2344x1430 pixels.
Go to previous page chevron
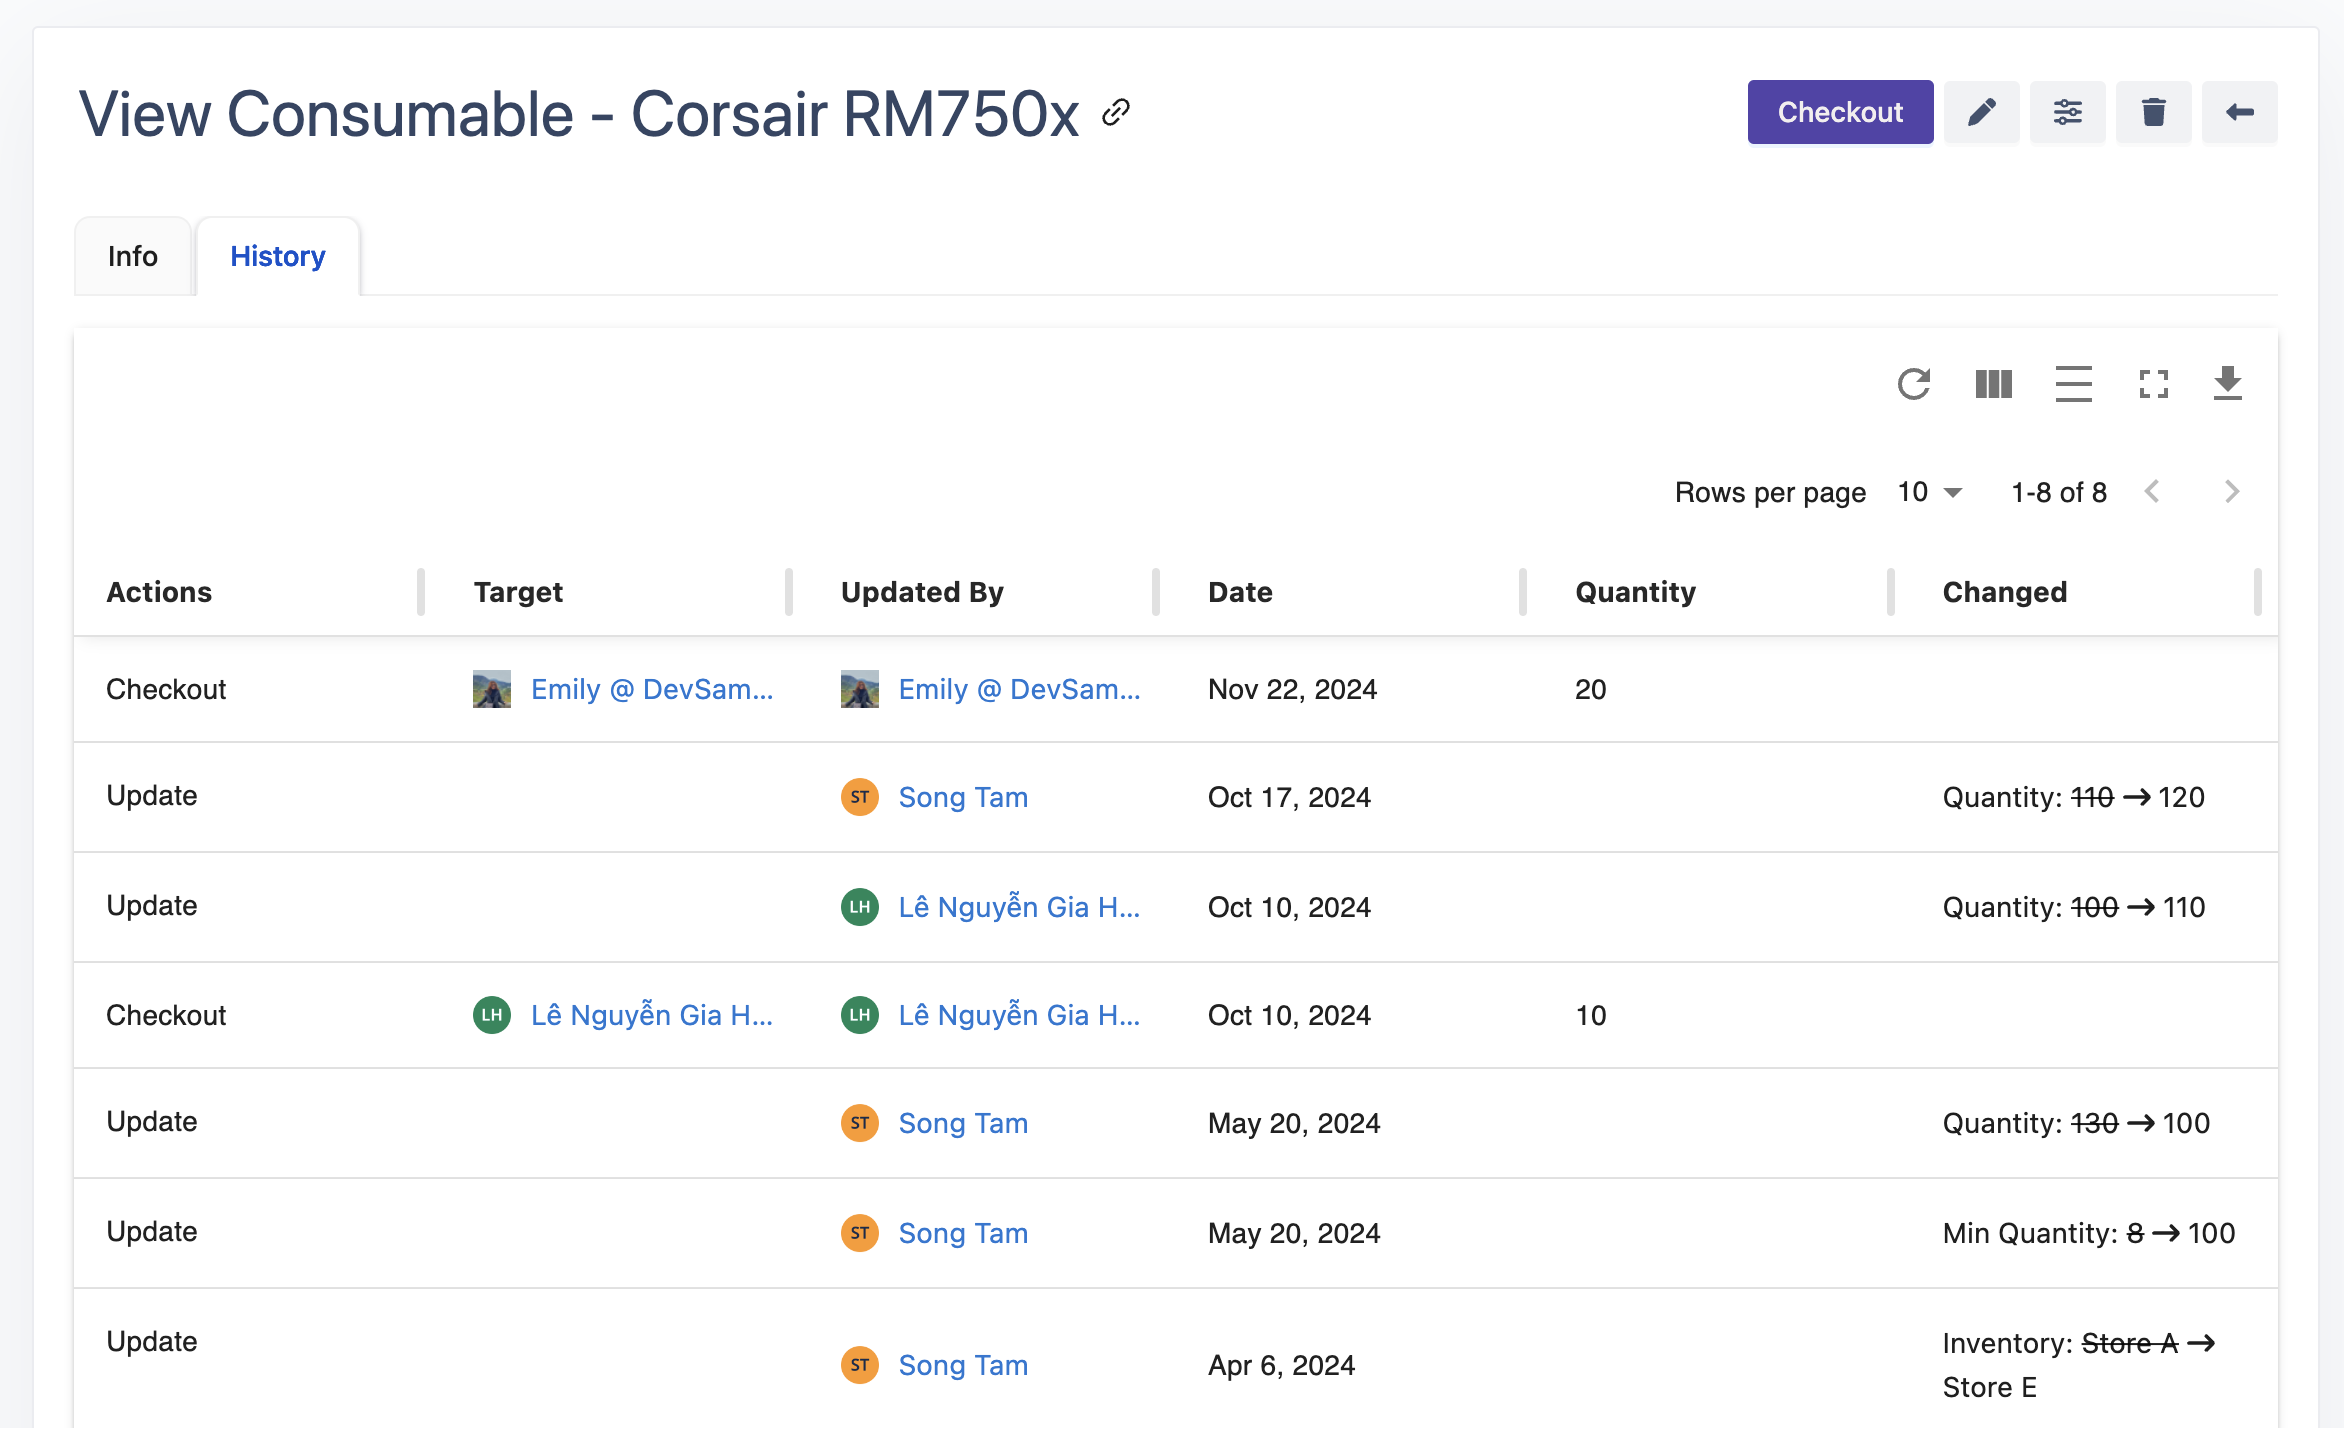tap(2153, 492)
